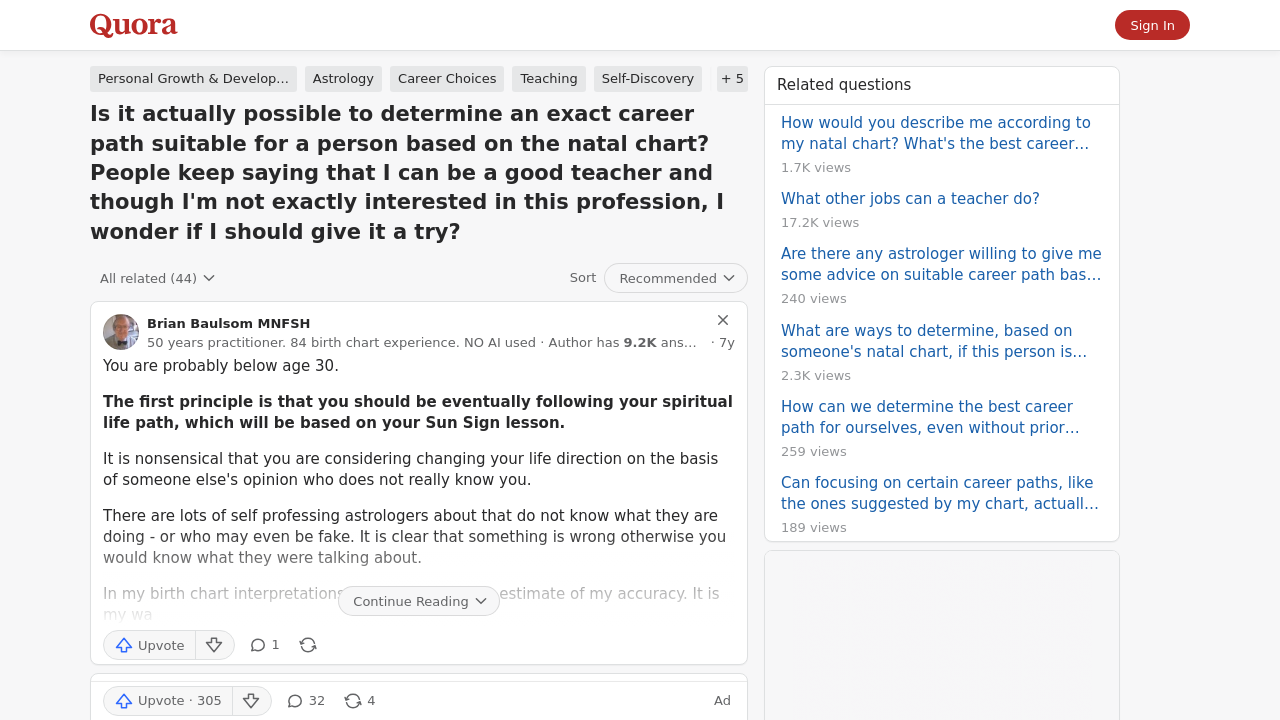Open the 32 comments on the ad post
The width and height of the screenshot is (1280, 720).
click(x=306, y=701)
